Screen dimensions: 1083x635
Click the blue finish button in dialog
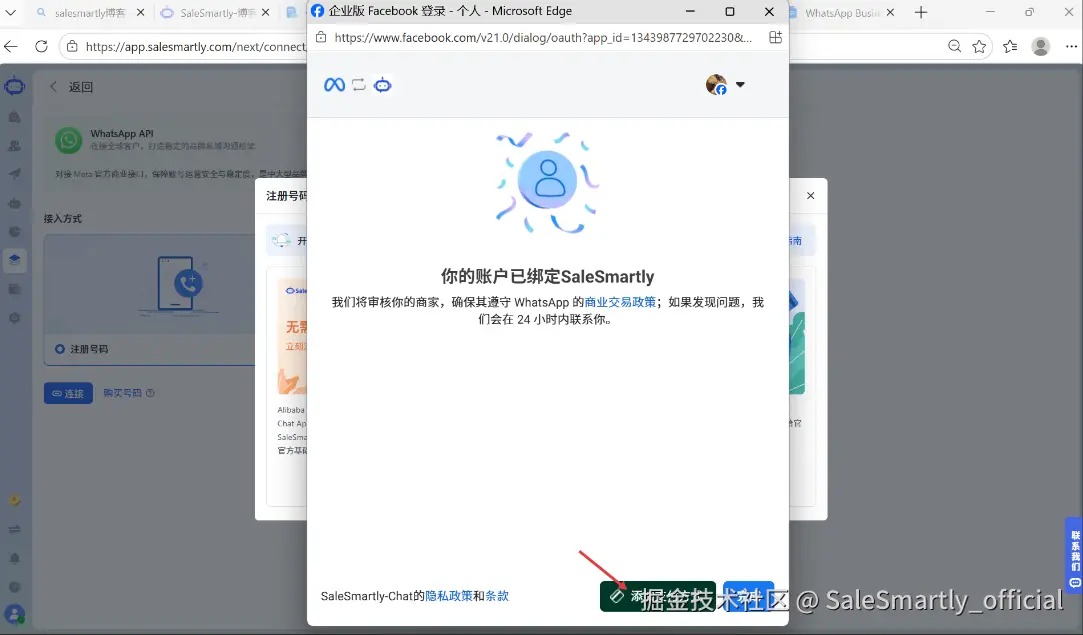pyautogui.click(x=748, y=596)
